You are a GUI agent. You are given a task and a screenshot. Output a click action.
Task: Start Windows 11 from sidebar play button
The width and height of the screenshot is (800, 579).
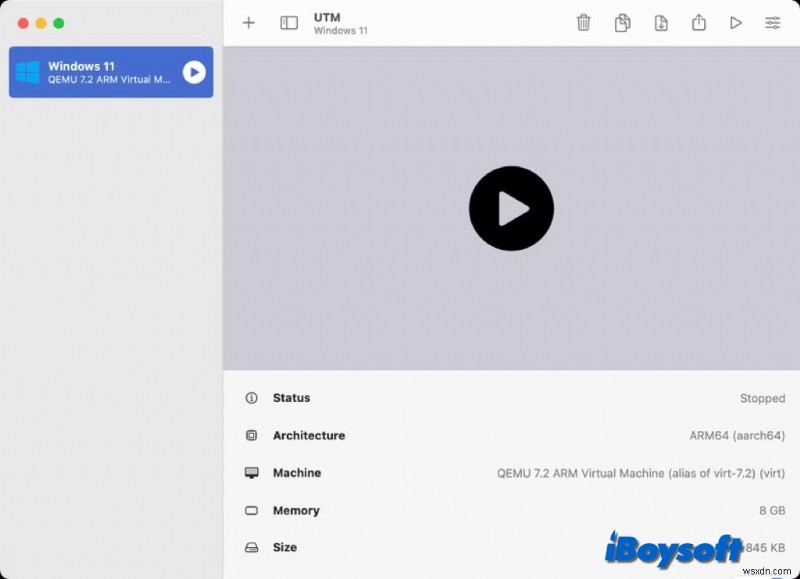[194, 72]
